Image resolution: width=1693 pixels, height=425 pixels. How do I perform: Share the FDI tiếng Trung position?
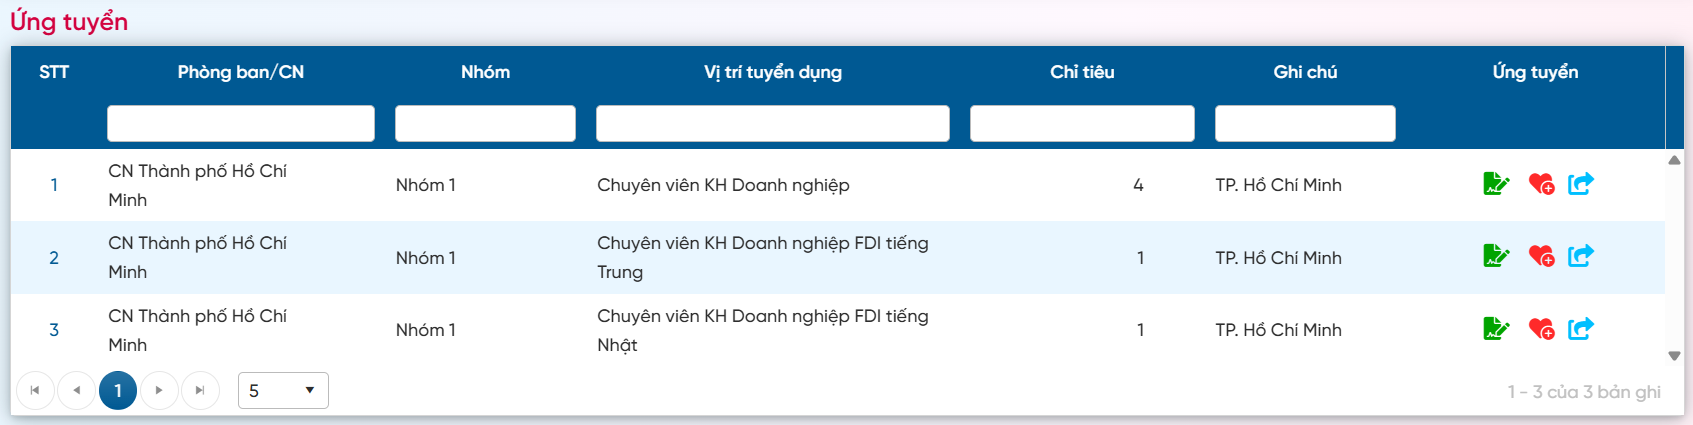(1581, 256)
